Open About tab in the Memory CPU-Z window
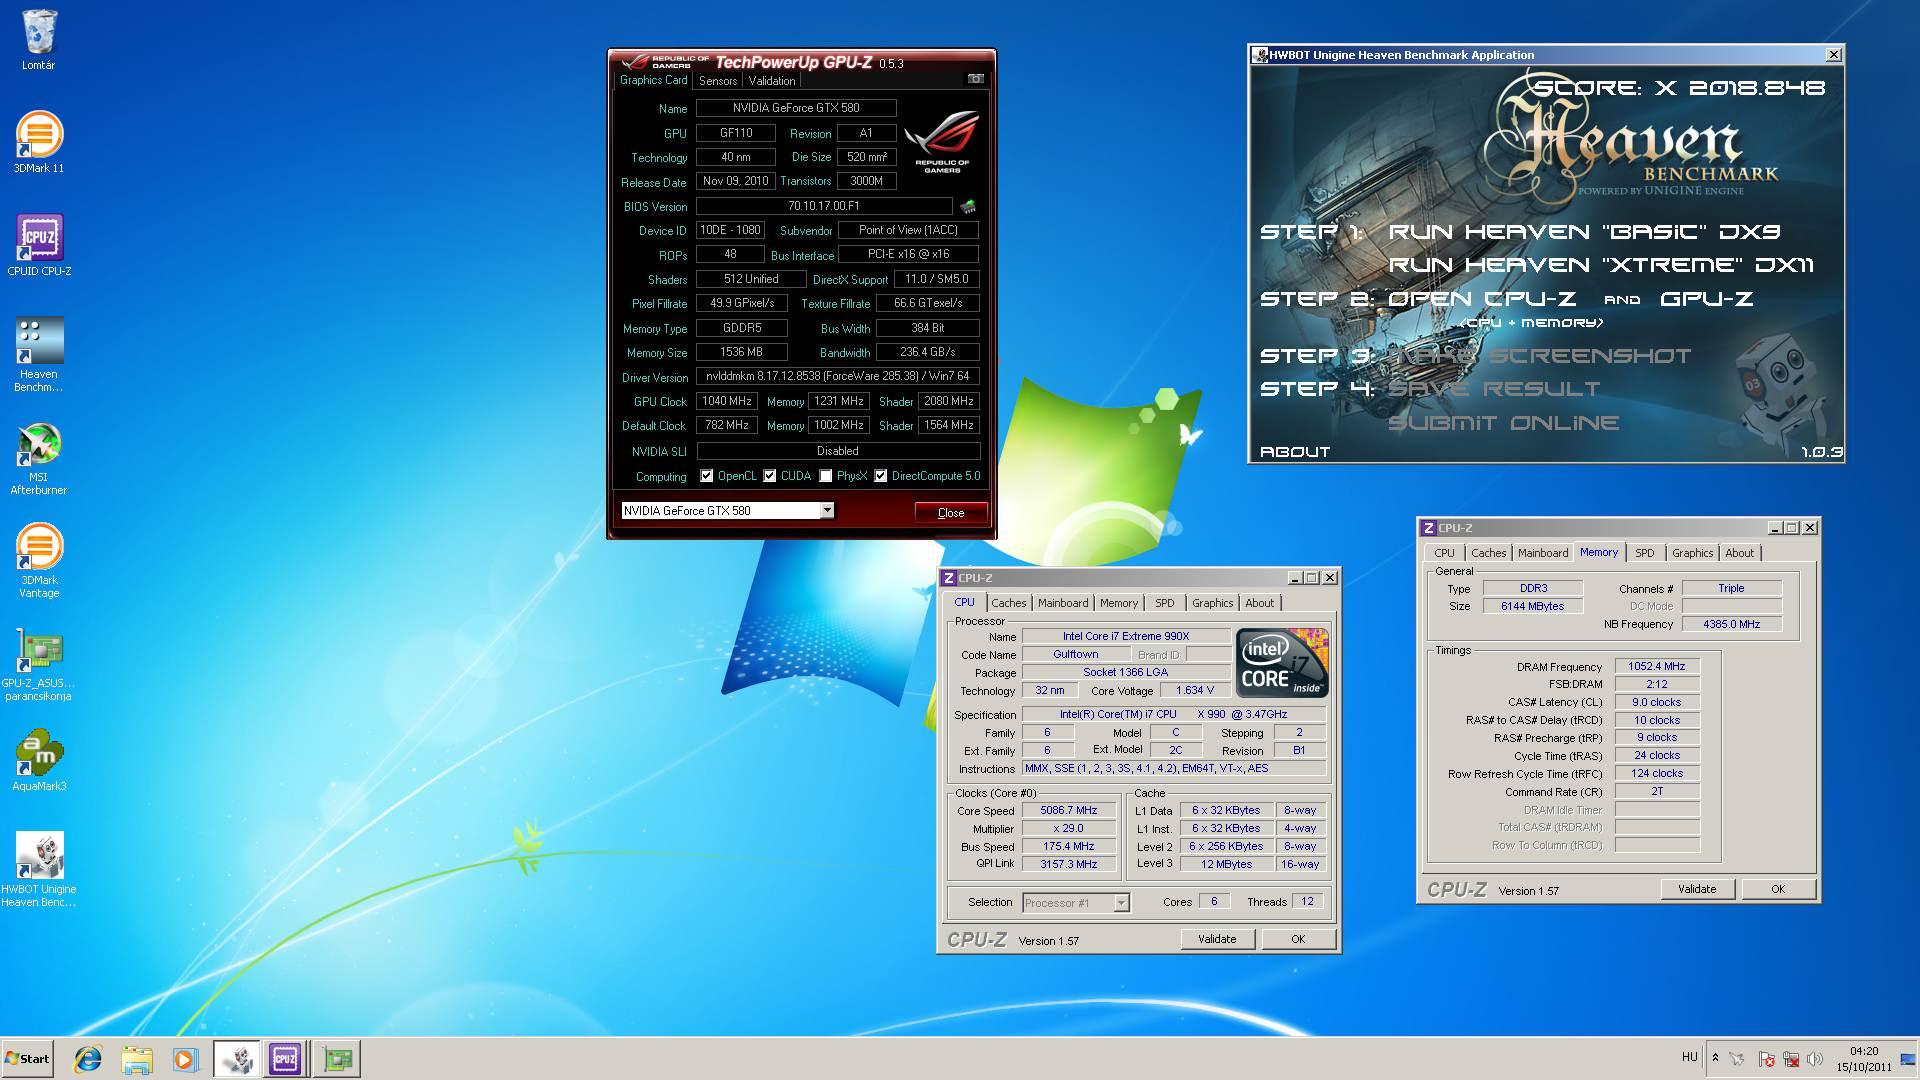 click(x=1740, y=553)
